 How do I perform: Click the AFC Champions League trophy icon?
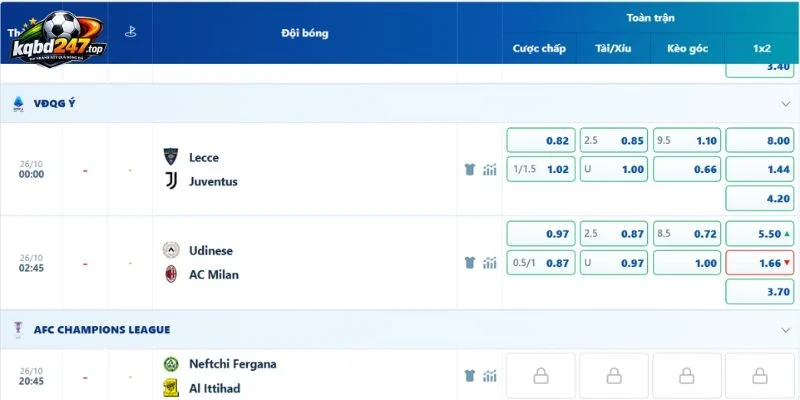tap(18, 330)
